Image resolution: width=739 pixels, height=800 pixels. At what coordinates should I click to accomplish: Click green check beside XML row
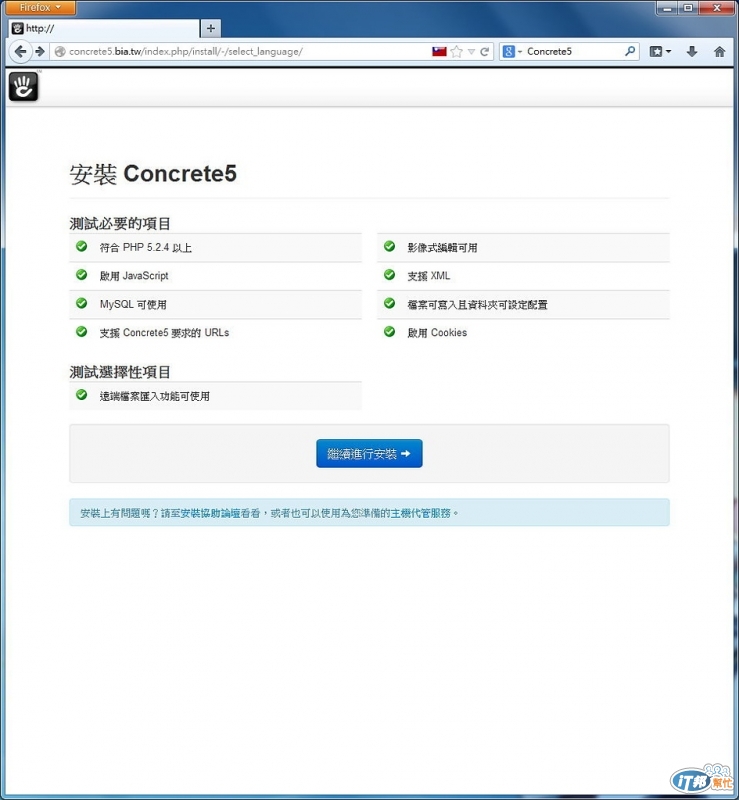click(x=389, y=275)
